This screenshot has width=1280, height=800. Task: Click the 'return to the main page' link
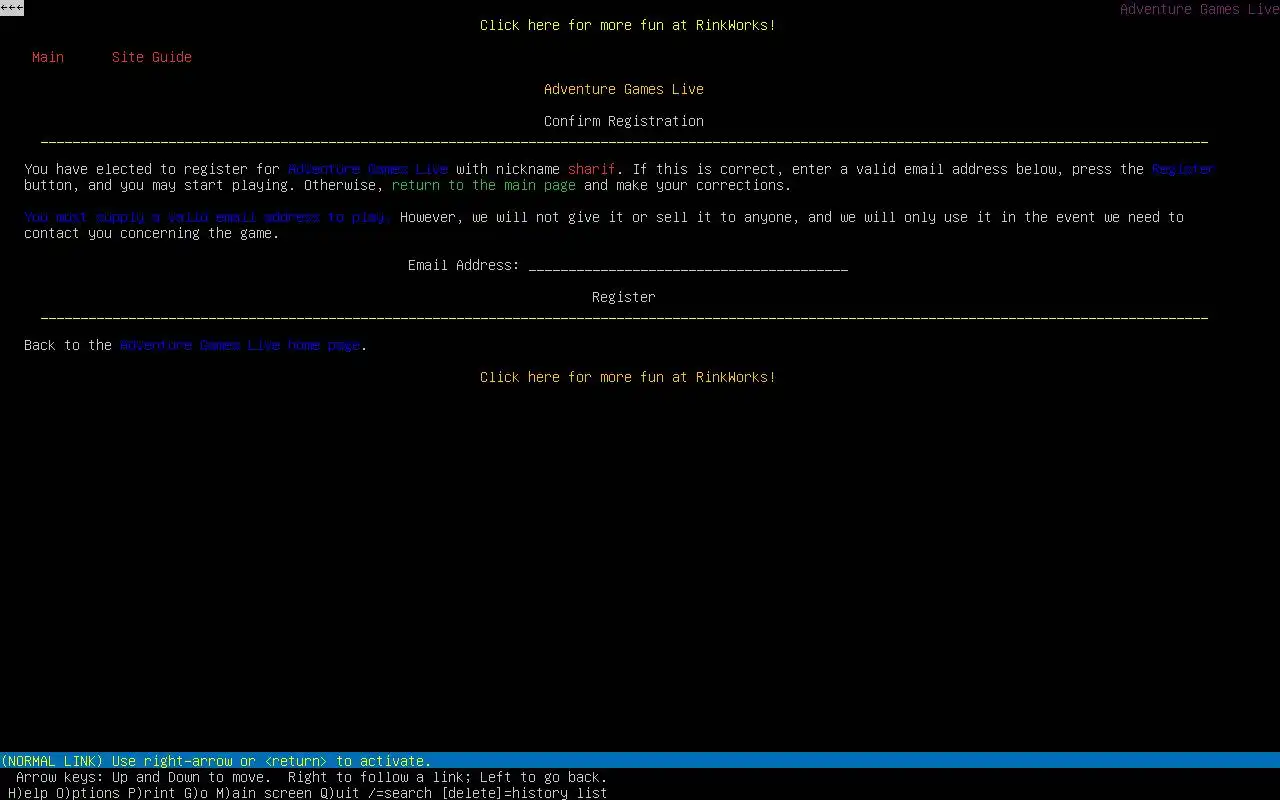484,185
